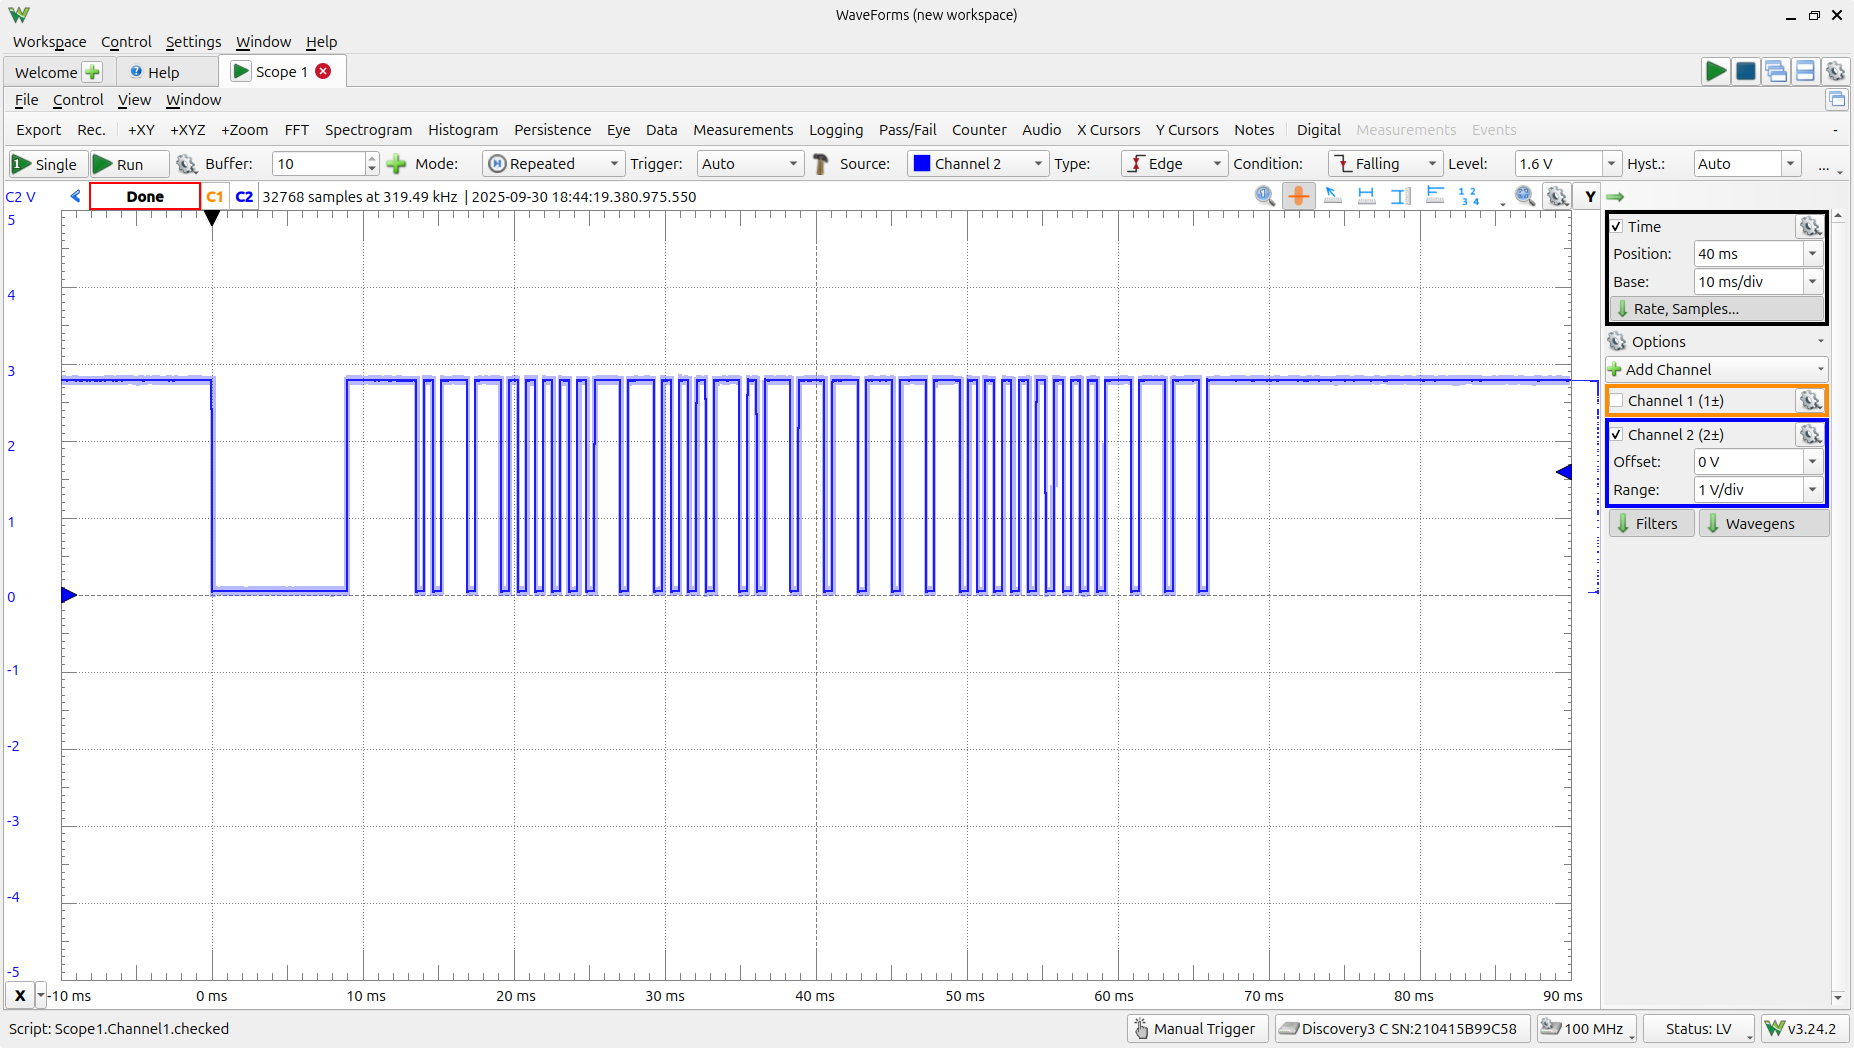Click the Single acquisition button
The image size is (1854, 1048).
pyautogui.click(x=45, y=164)
